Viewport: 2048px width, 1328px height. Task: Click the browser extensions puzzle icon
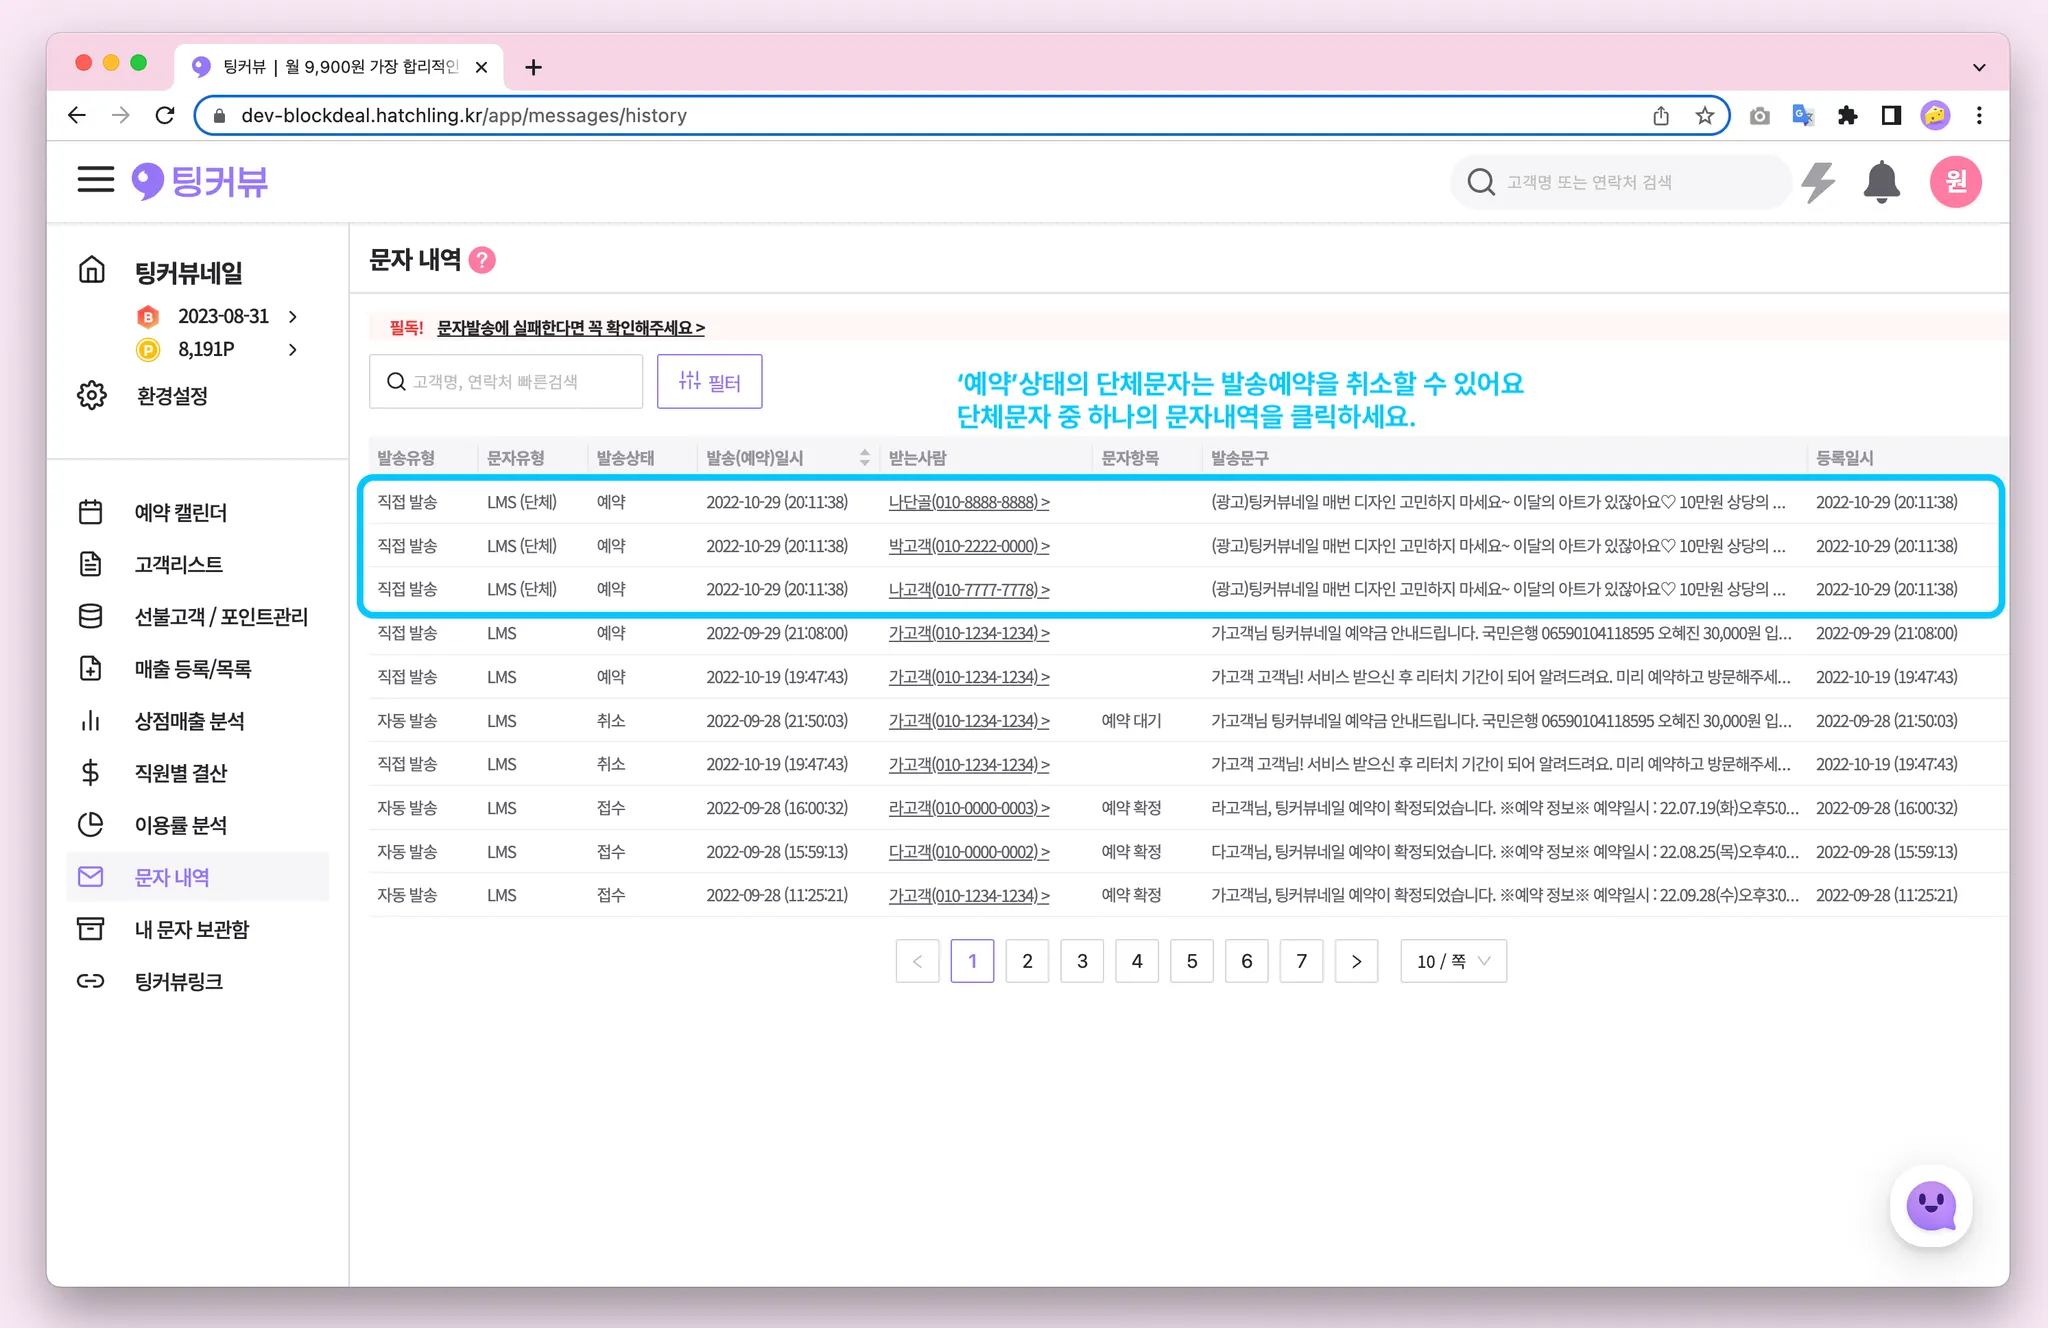tap(1847, 116)
